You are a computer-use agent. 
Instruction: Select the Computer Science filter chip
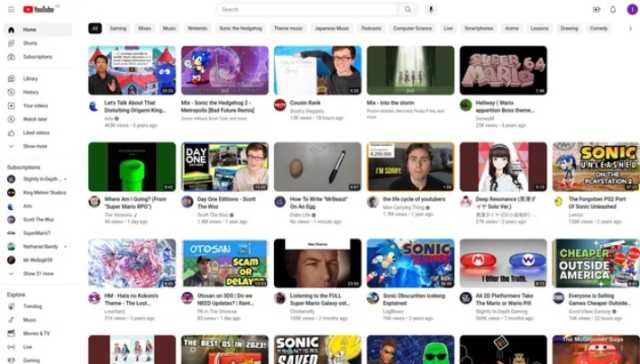[412, 29]
